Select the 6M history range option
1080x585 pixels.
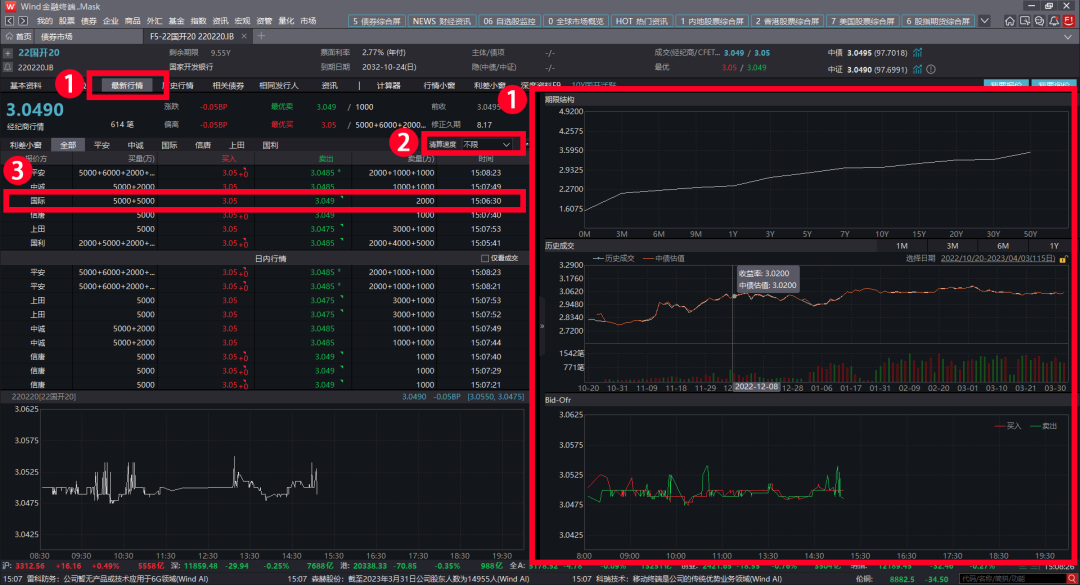(x=1002, y=246)
